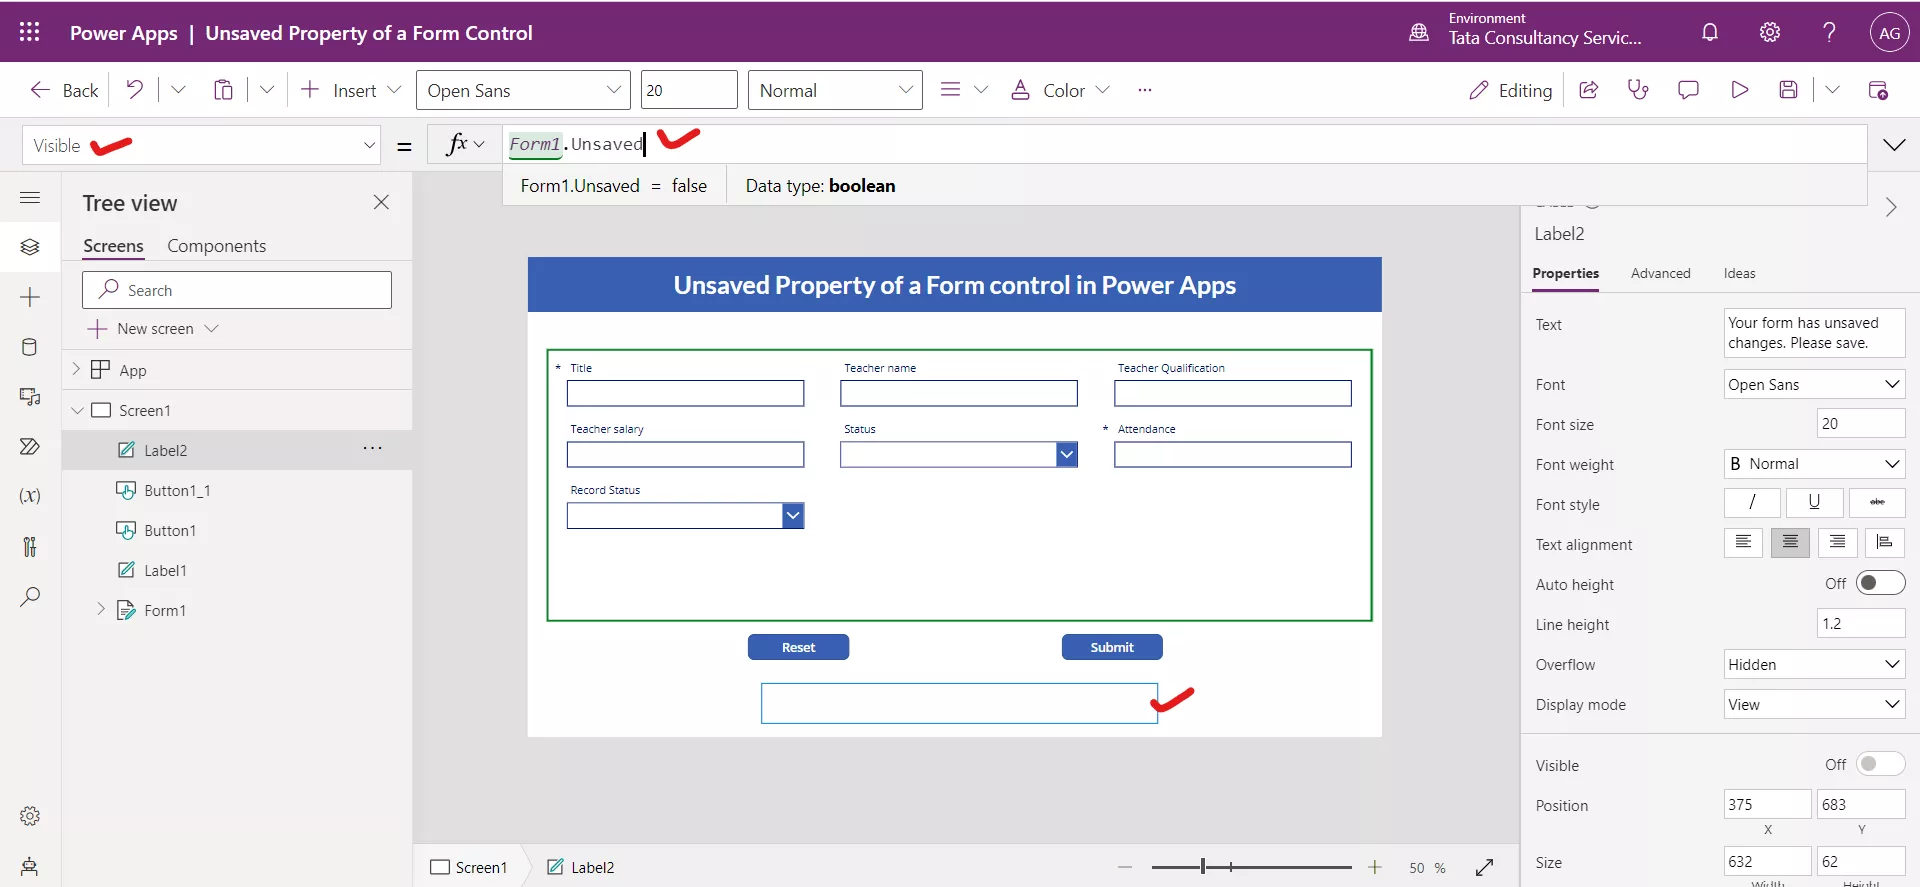
Task: Open Power Automate icon in sidebar
Action: click(x=30, y=446)
